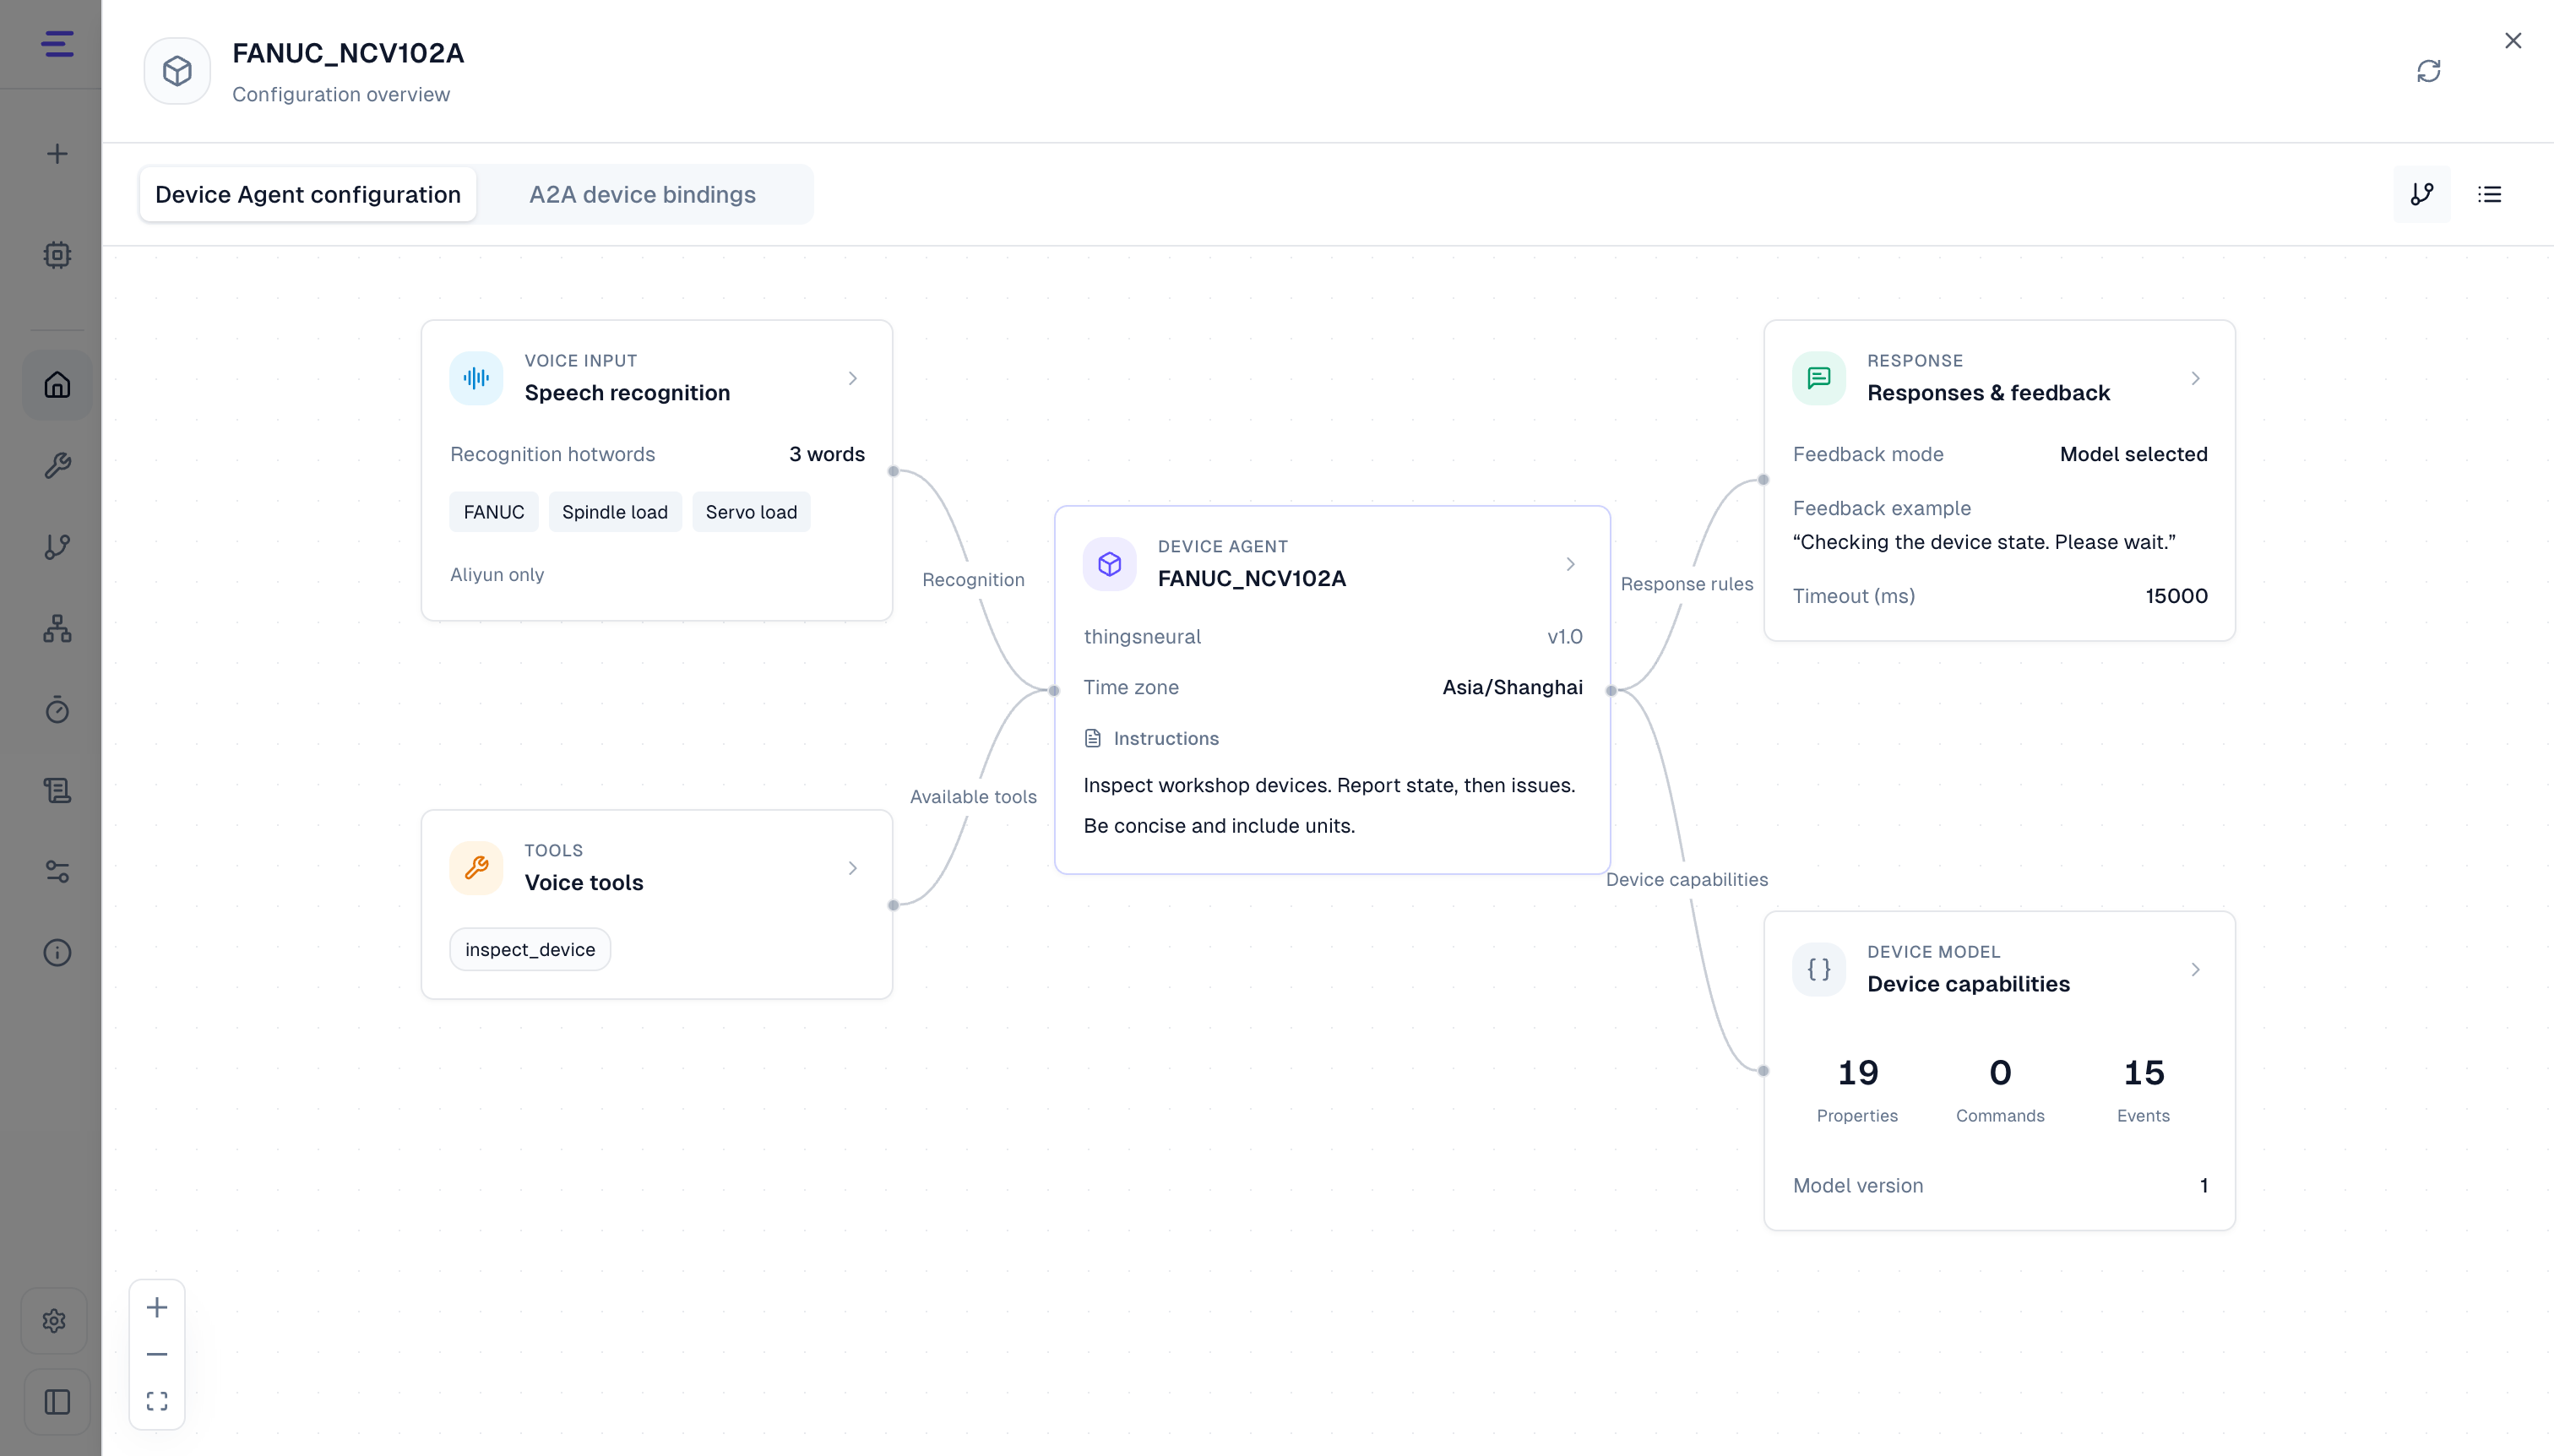The image size is (2554, 1456).
Task: Open the git-branch icon in left sidebar
Action: point(57,547)
